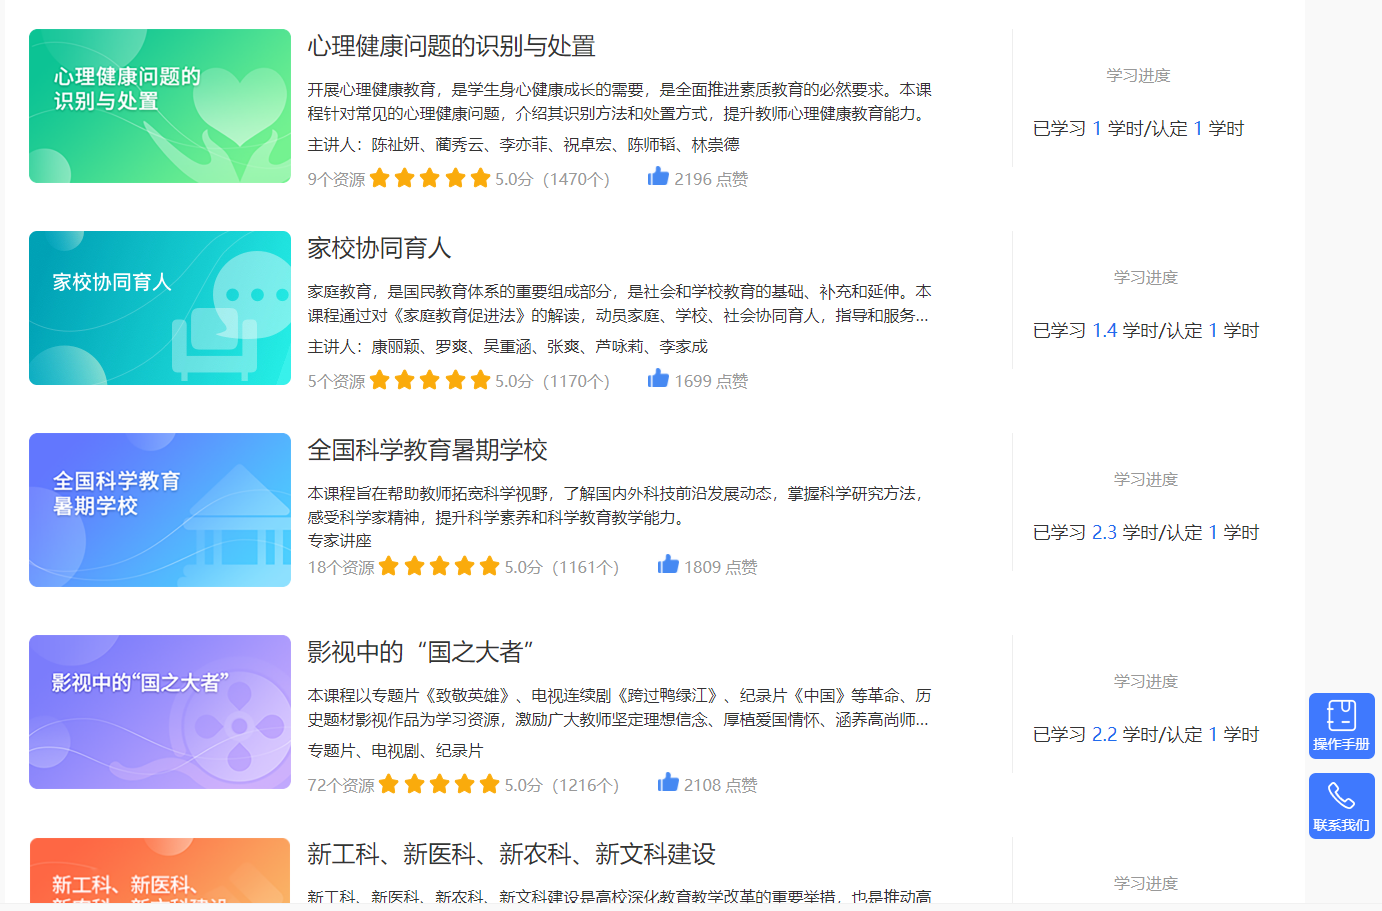Open the 操作手册 manual button
The image size is (1382, 911).
pyautogui.click(x=1341, y=725)
